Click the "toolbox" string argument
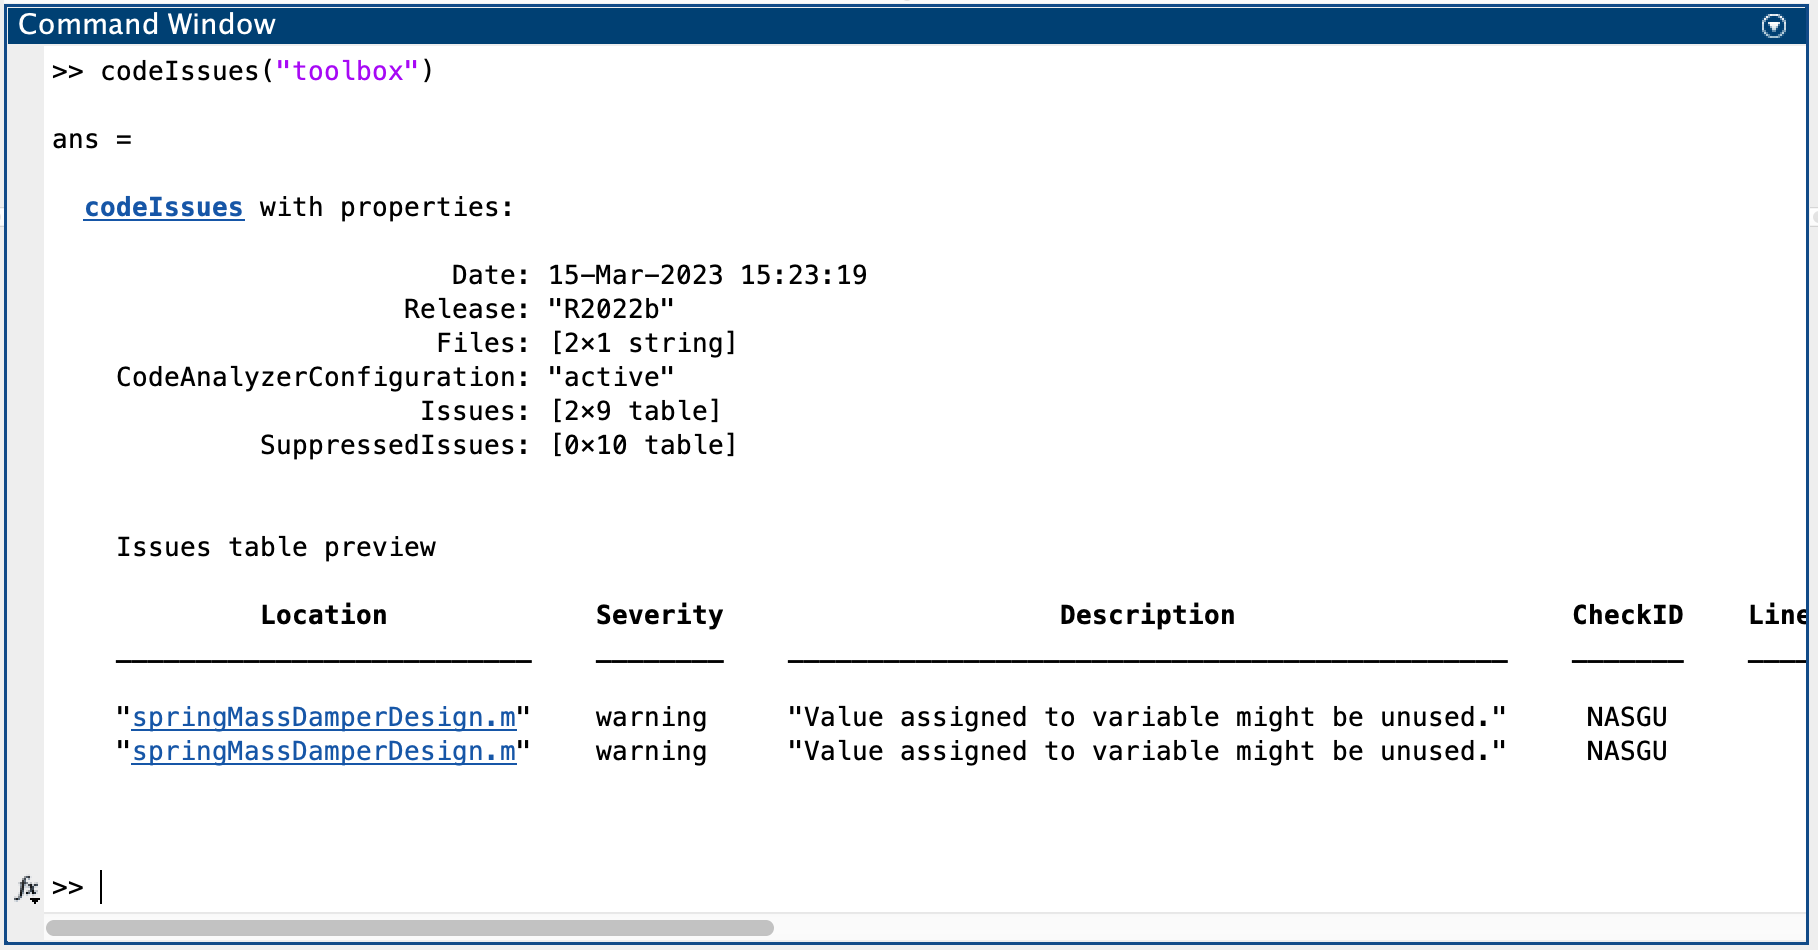 (x=347, y=71)
